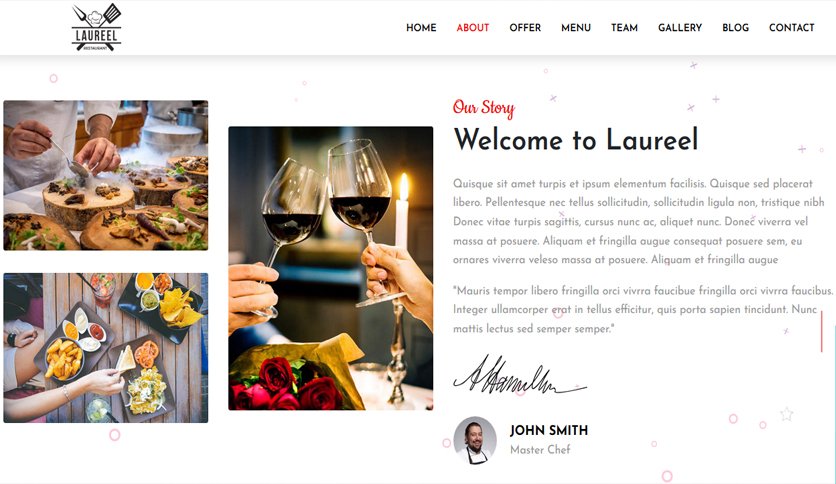836x484 pixels.
Task: Select the ABOUT menu link
Action: [x=472, y=28]
